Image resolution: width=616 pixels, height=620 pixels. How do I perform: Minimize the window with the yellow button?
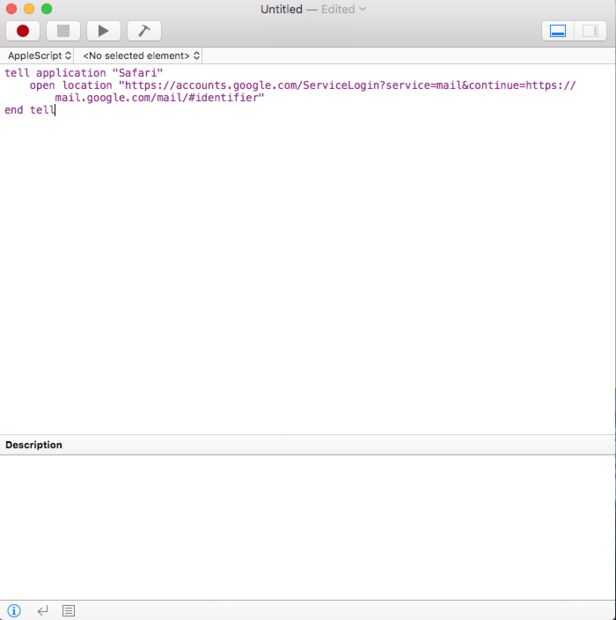pos(29,9)
